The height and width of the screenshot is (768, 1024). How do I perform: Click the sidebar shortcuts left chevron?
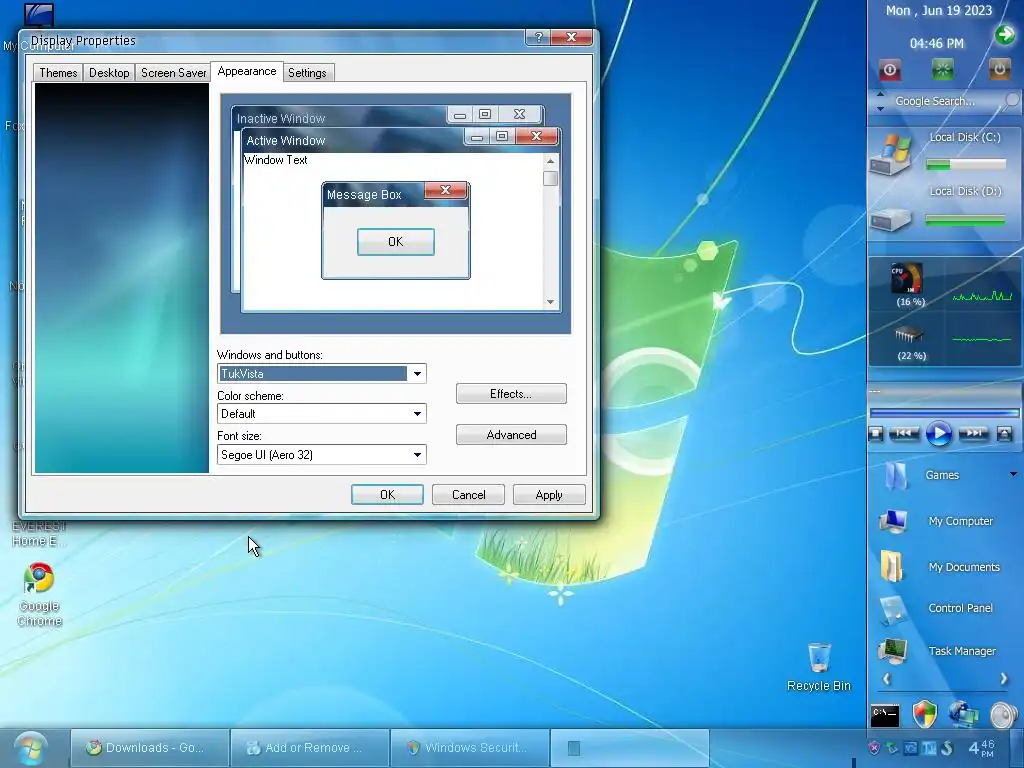tap(886, 679)
